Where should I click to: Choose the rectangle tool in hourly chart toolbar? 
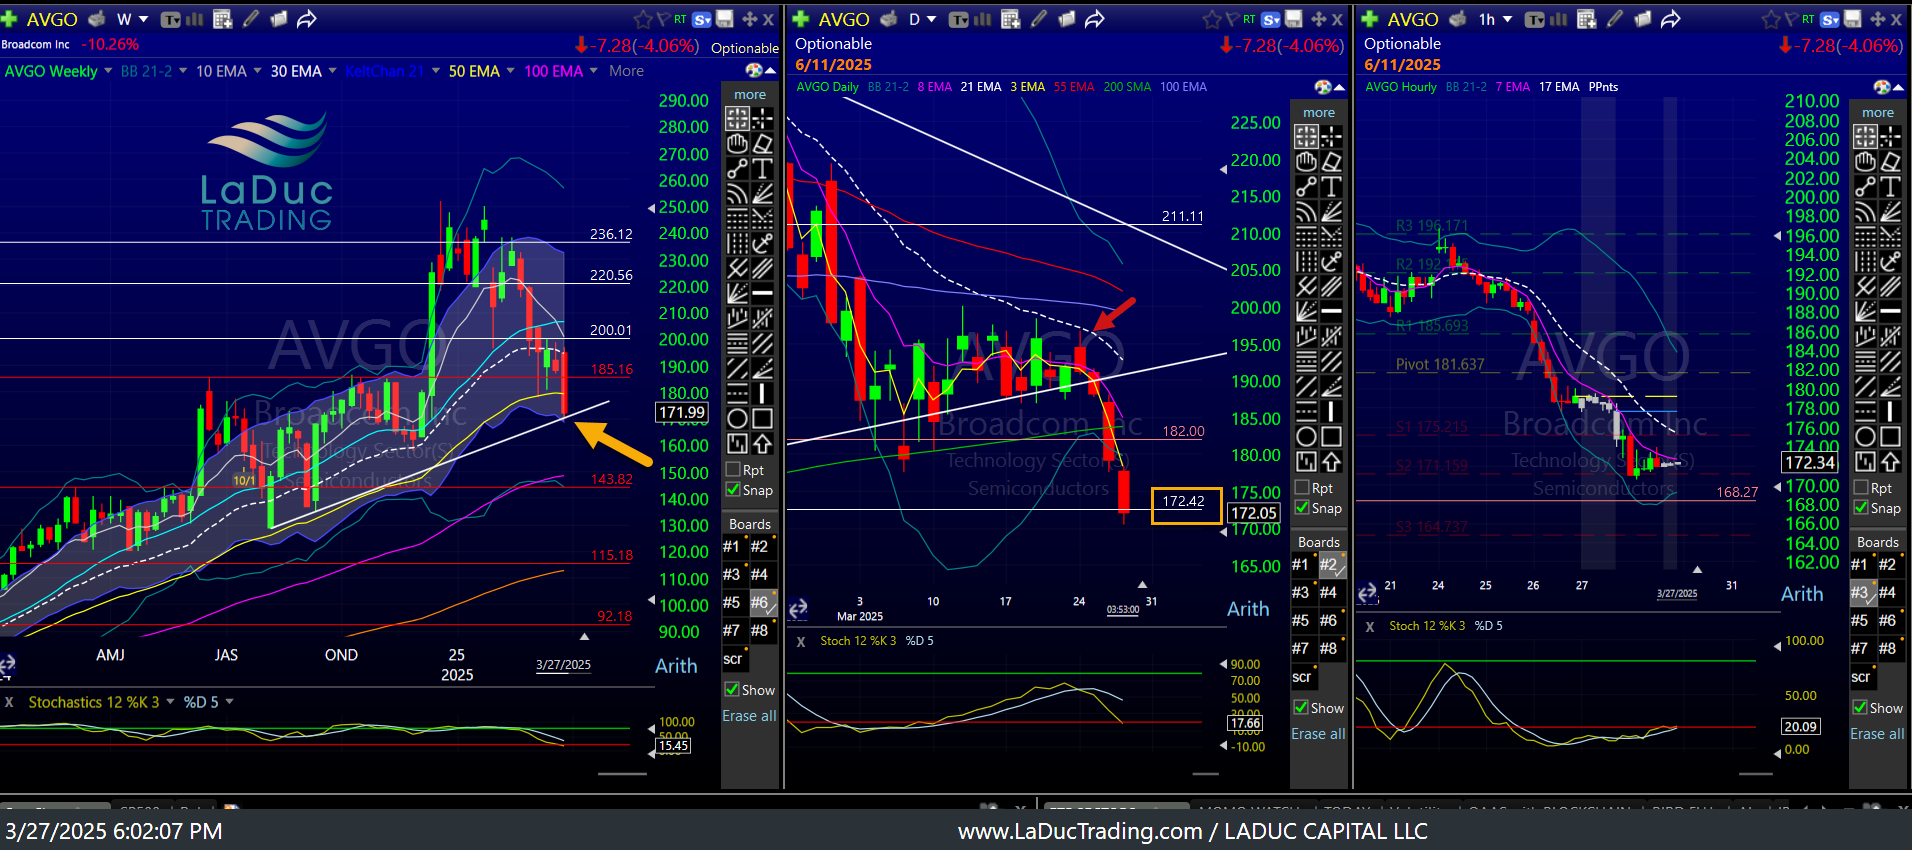(1890, 436)
